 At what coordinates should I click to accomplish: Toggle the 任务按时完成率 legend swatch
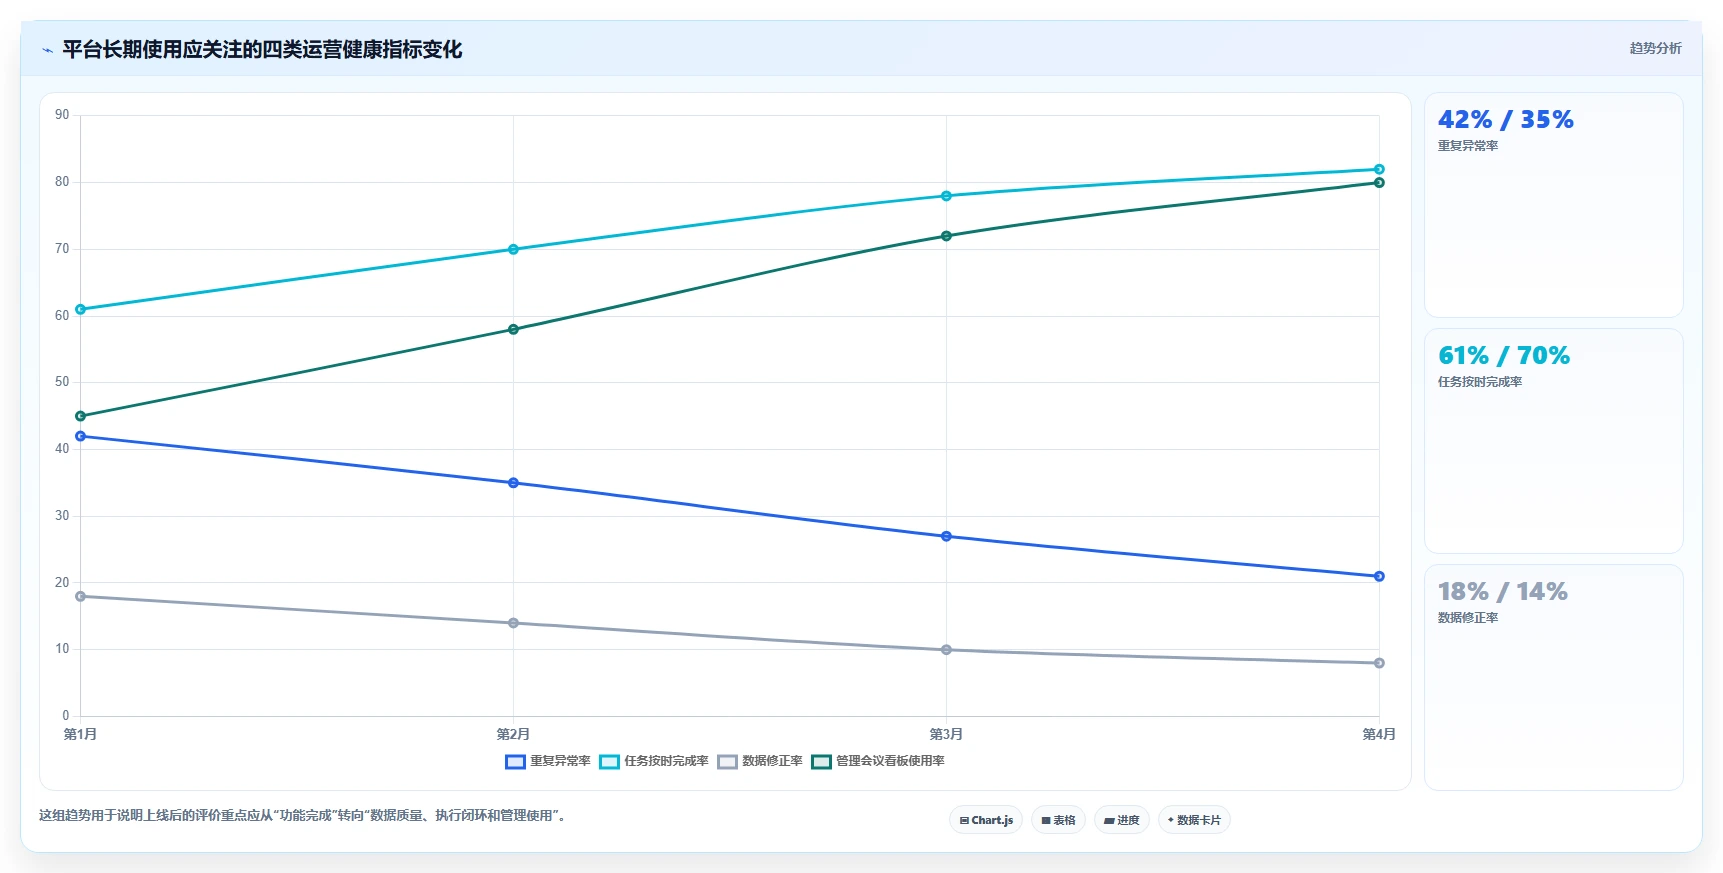click(x=609, y=762)
